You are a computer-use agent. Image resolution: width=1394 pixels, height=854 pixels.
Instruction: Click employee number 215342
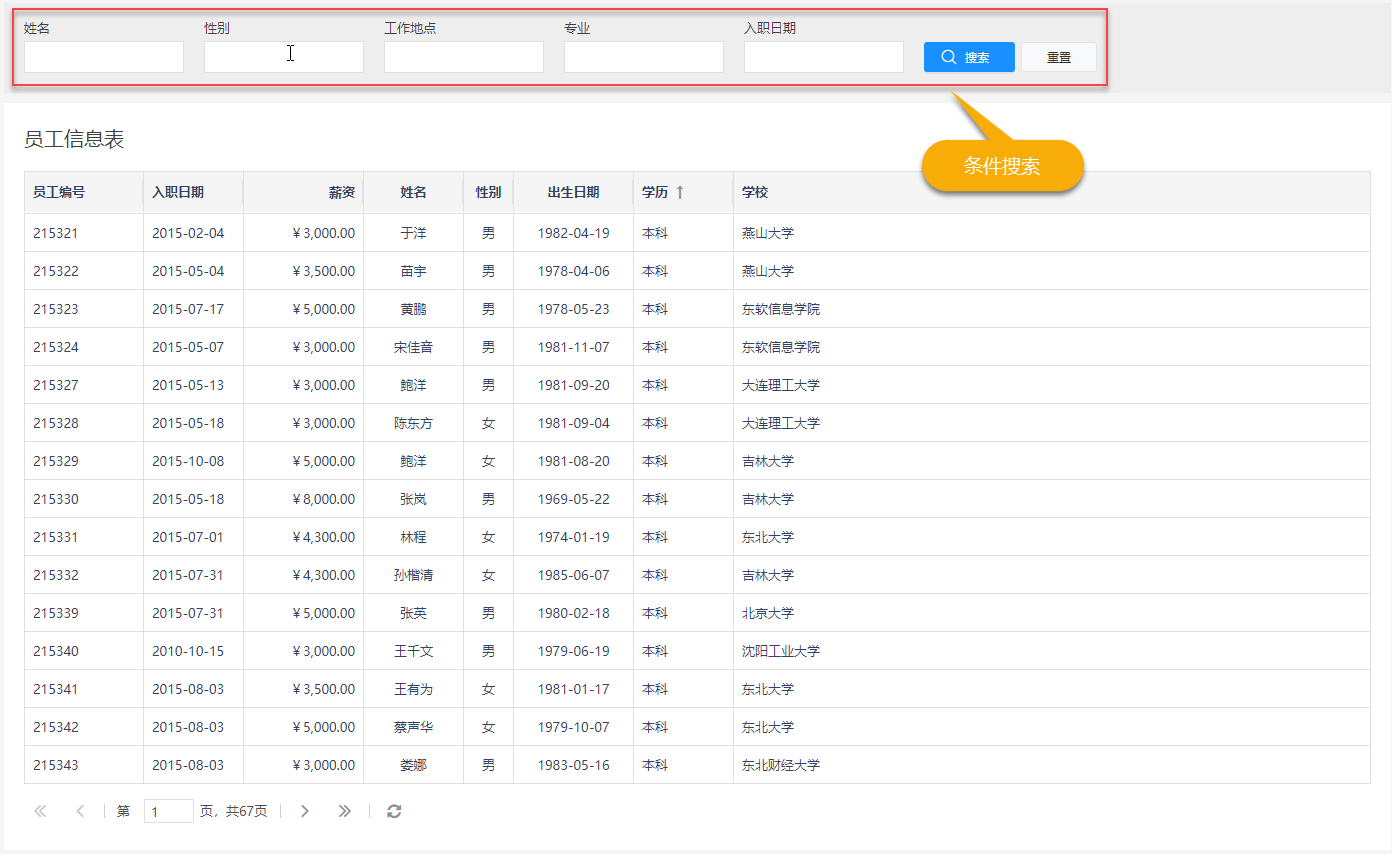pos(56,727)
